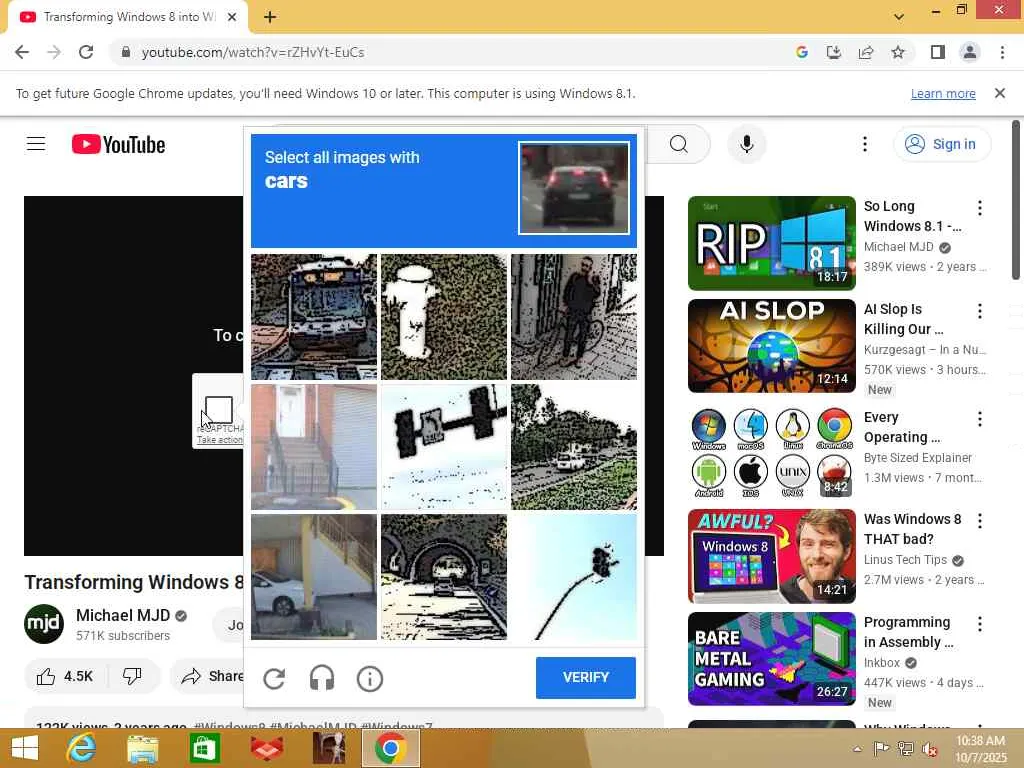Open the AI Slop Is Killing Our video
The width and height of the screenshot is (1024, 768).
(x=772, y=345)
